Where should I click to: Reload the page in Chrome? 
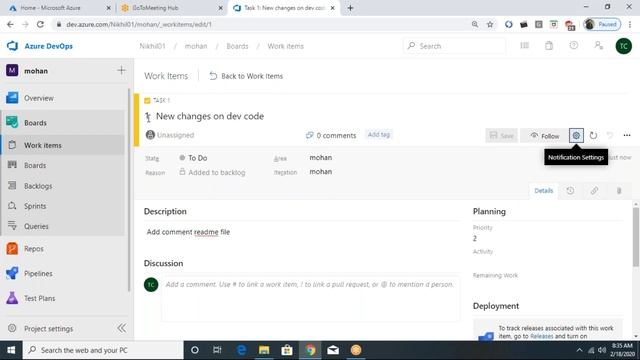pyautogui.click(x=40, y=24)
